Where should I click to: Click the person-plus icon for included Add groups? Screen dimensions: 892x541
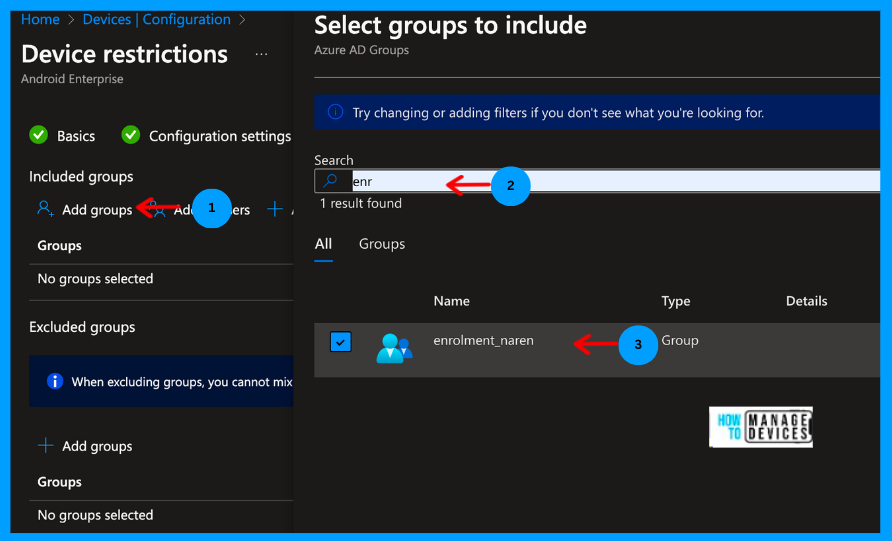[46, 209]
